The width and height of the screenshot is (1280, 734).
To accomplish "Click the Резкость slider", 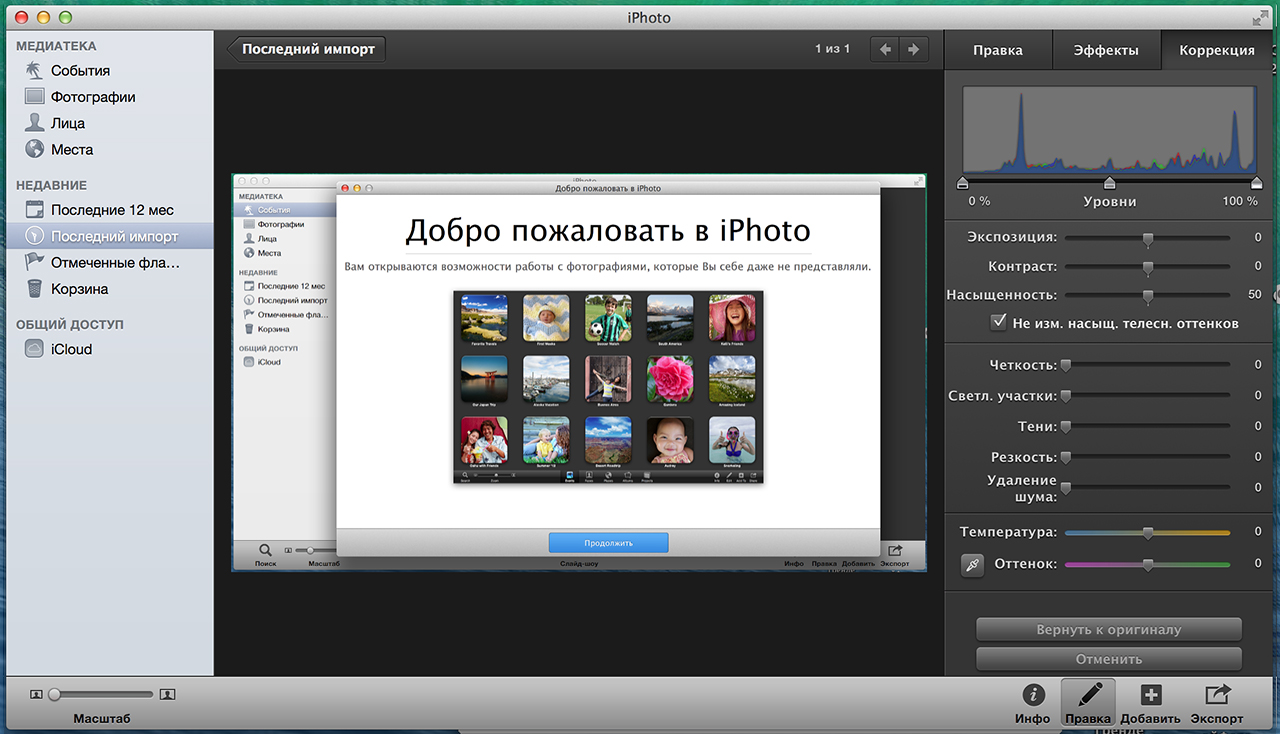I will click(1148, 458).
